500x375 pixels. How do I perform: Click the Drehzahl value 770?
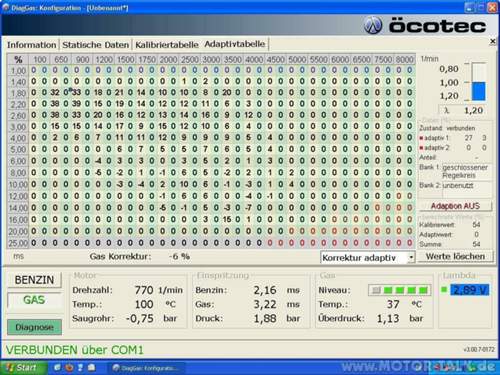144,290
